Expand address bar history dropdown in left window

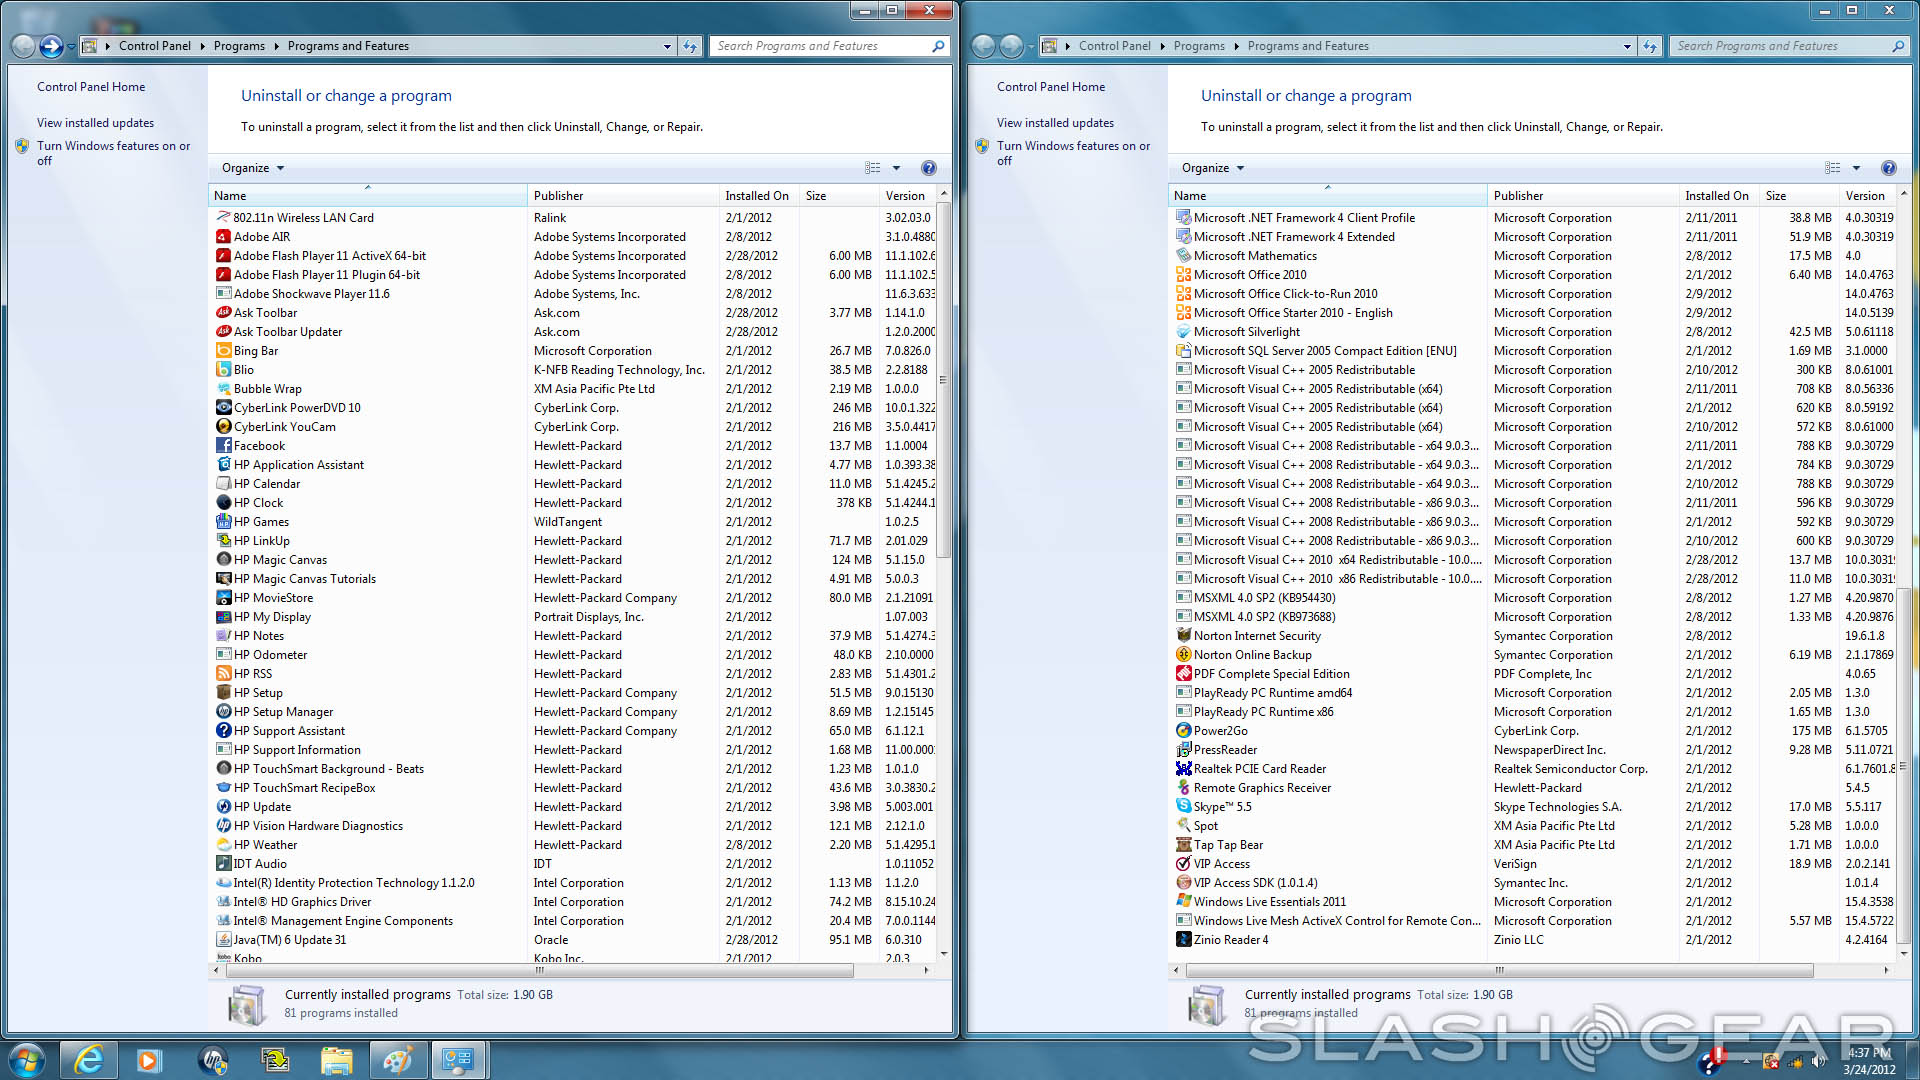(x=667, y=46)
